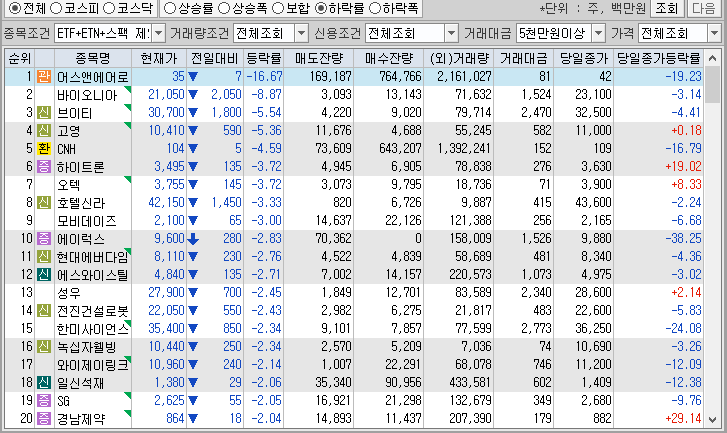The width and height of the screenshot is (727, 433).
Task: Click the down triangle in 한미사이언스 row
Action: coord(193,329)
